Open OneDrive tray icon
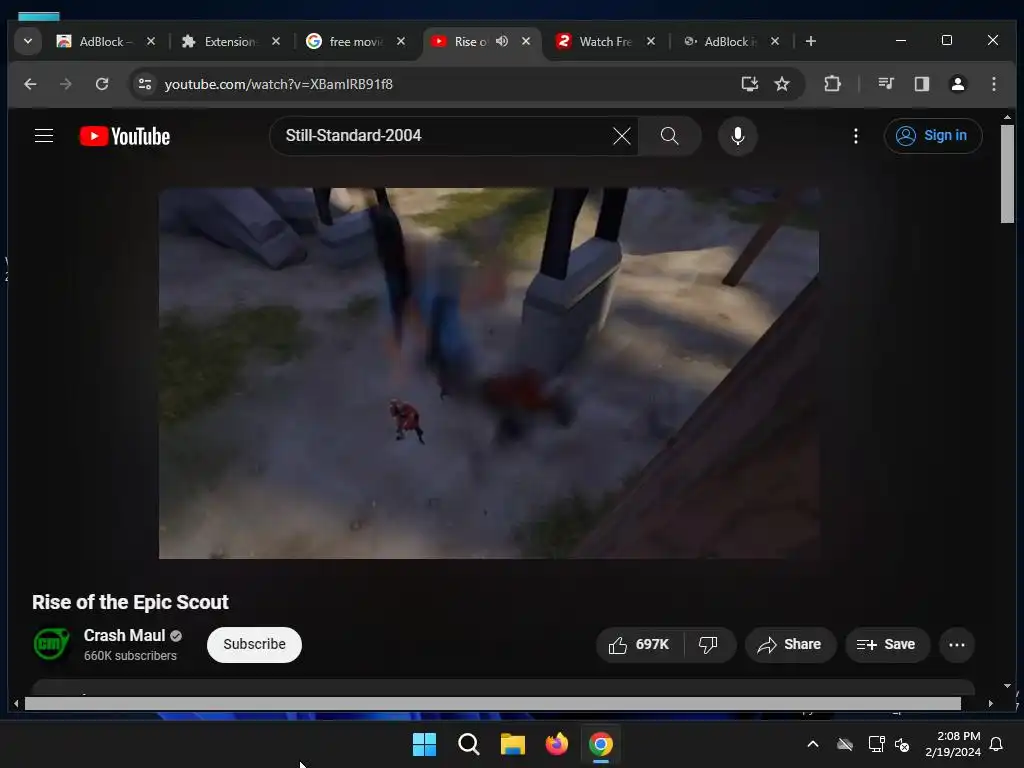 (x=845, y=744)
